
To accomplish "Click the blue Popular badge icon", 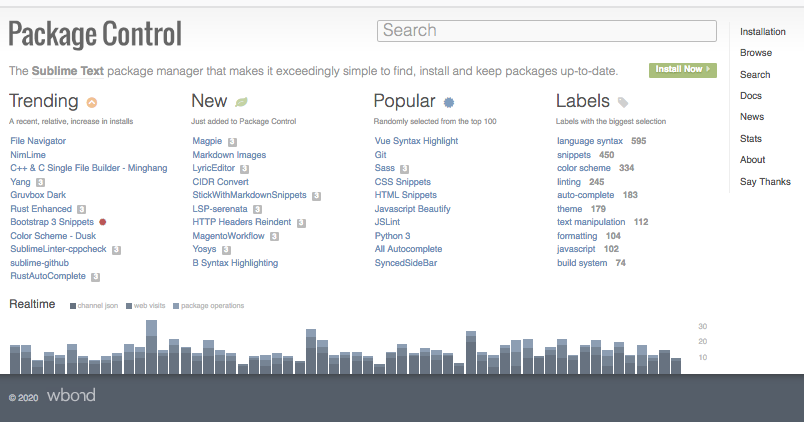I will pyautogui.click(x=449, y=103).
